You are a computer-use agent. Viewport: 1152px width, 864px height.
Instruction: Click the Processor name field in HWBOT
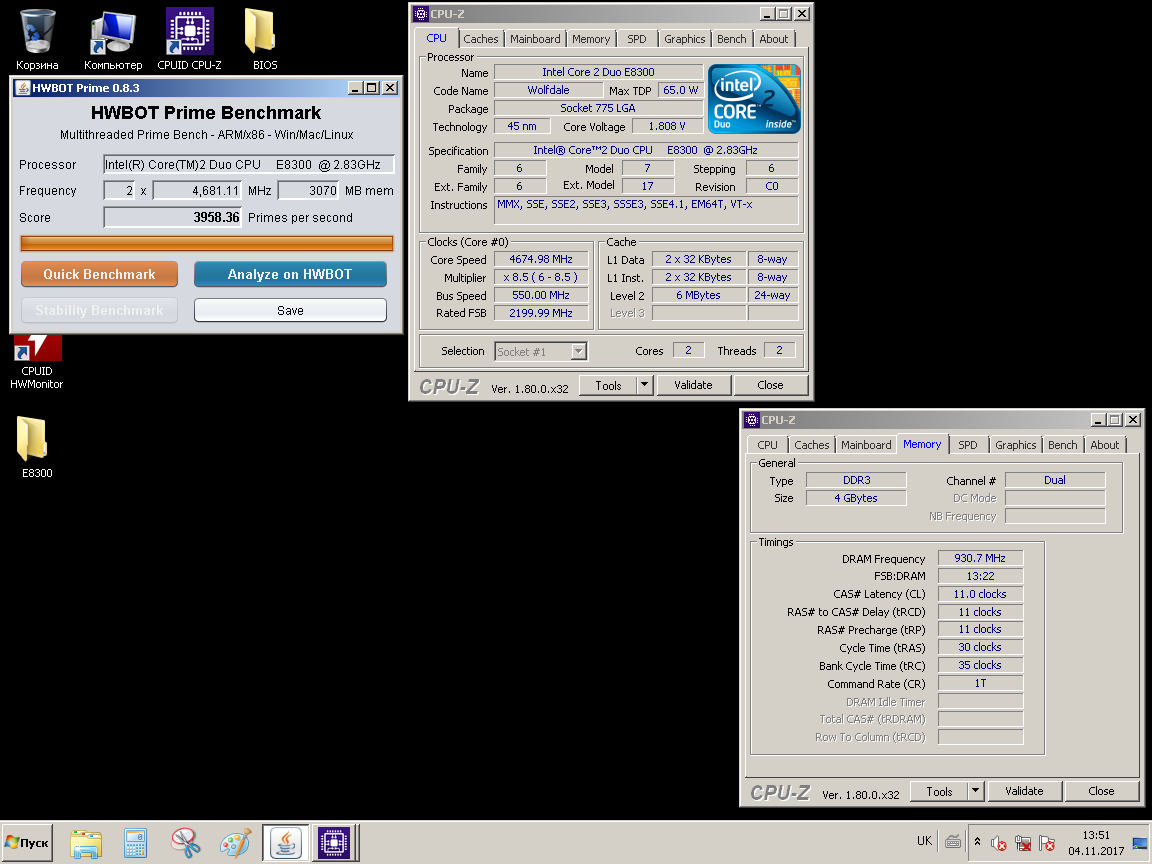pyautogui.click(x=248, y=165)
